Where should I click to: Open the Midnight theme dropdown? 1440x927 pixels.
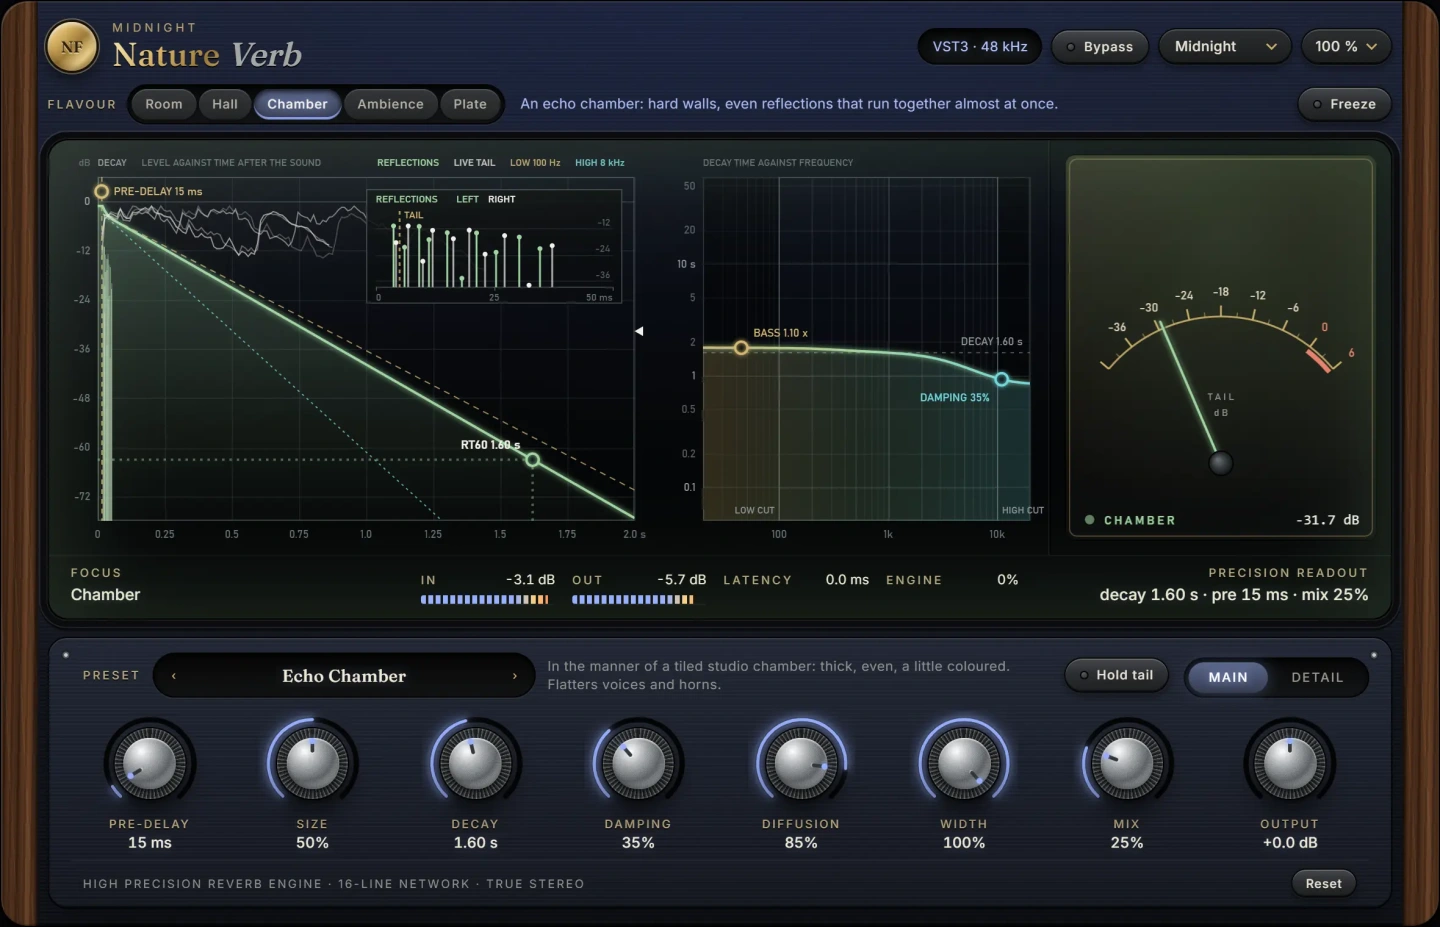pos(1225,47)
